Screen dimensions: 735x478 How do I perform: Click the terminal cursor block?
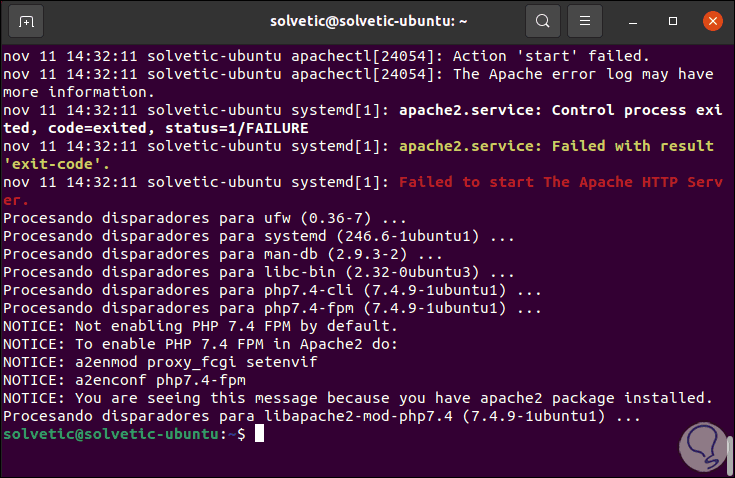point(259,434)
